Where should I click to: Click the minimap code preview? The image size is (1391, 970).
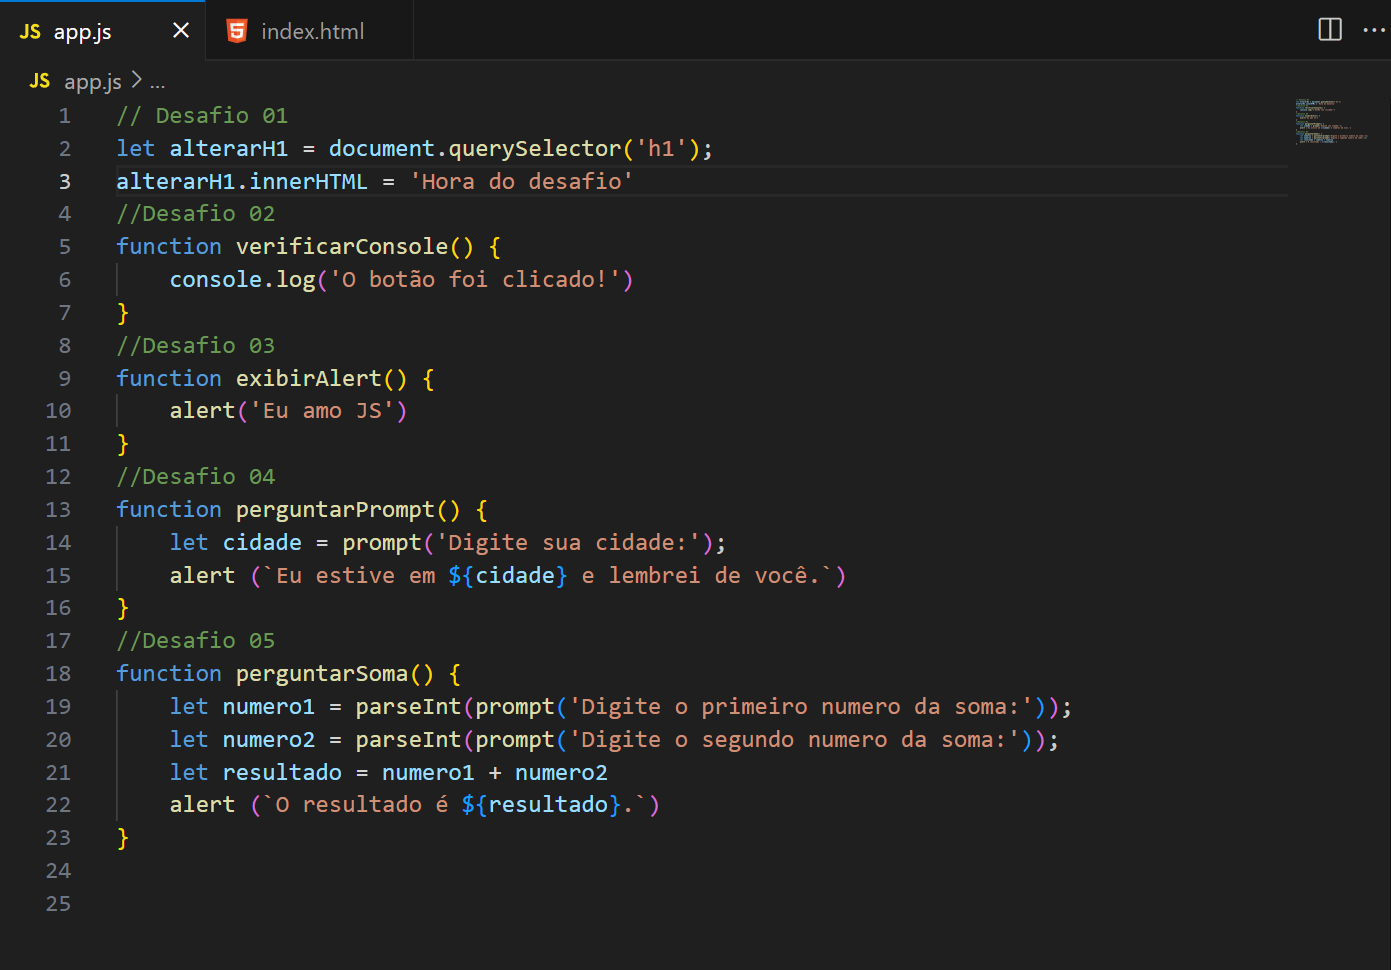click(x=1331, y=121)
